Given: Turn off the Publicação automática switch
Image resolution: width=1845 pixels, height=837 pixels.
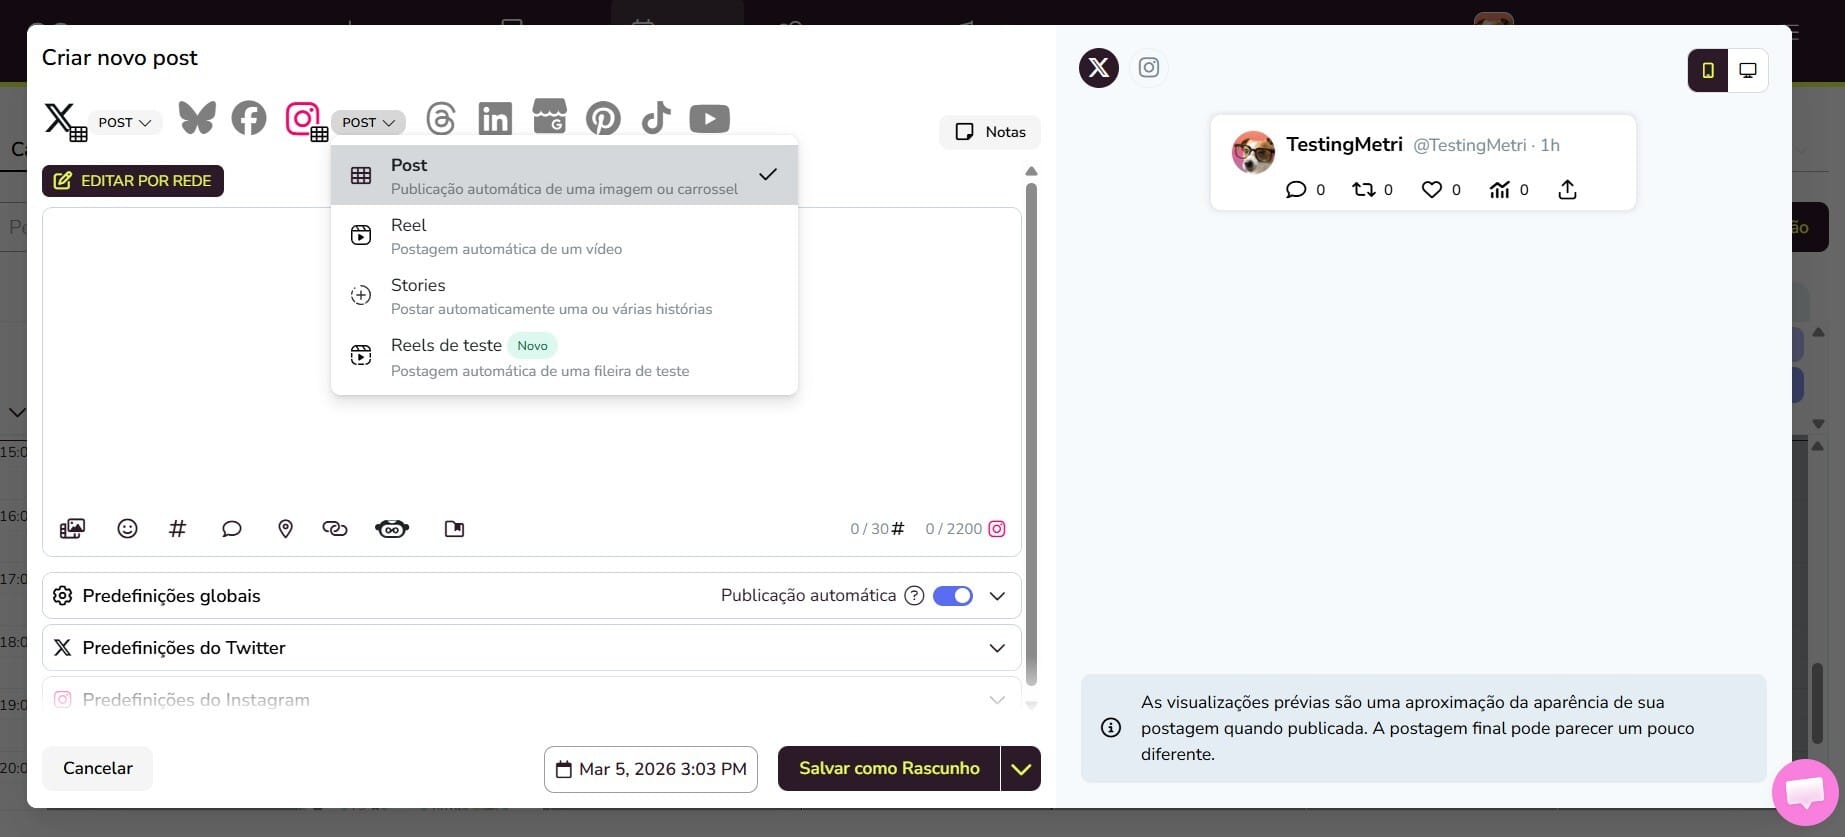Looking at the screenshot, I should click(952, 596).
